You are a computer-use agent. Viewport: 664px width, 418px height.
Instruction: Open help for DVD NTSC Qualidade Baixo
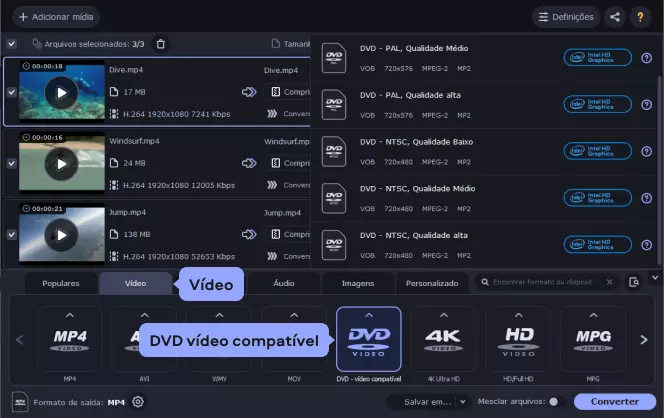click(x=646, y=151)
